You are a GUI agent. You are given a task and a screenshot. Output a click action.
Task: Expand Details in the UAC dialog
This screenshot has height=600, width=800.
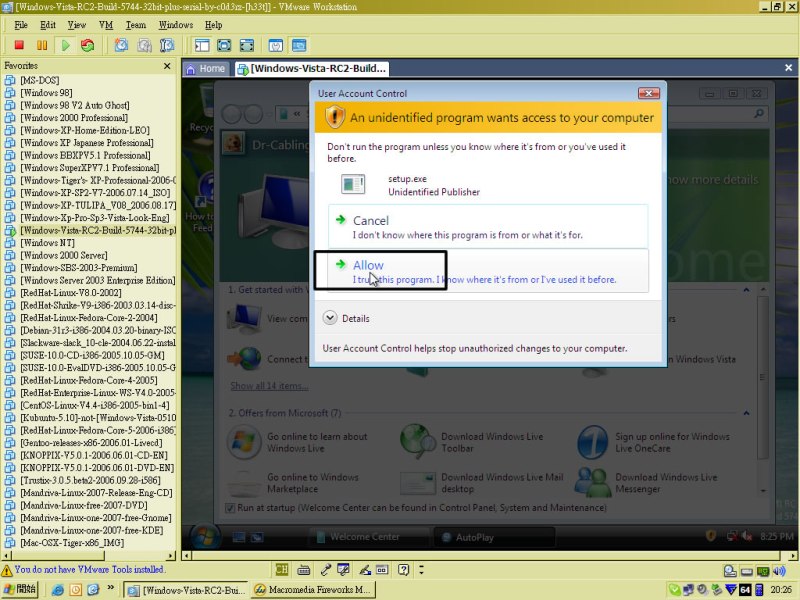(346, 318)
